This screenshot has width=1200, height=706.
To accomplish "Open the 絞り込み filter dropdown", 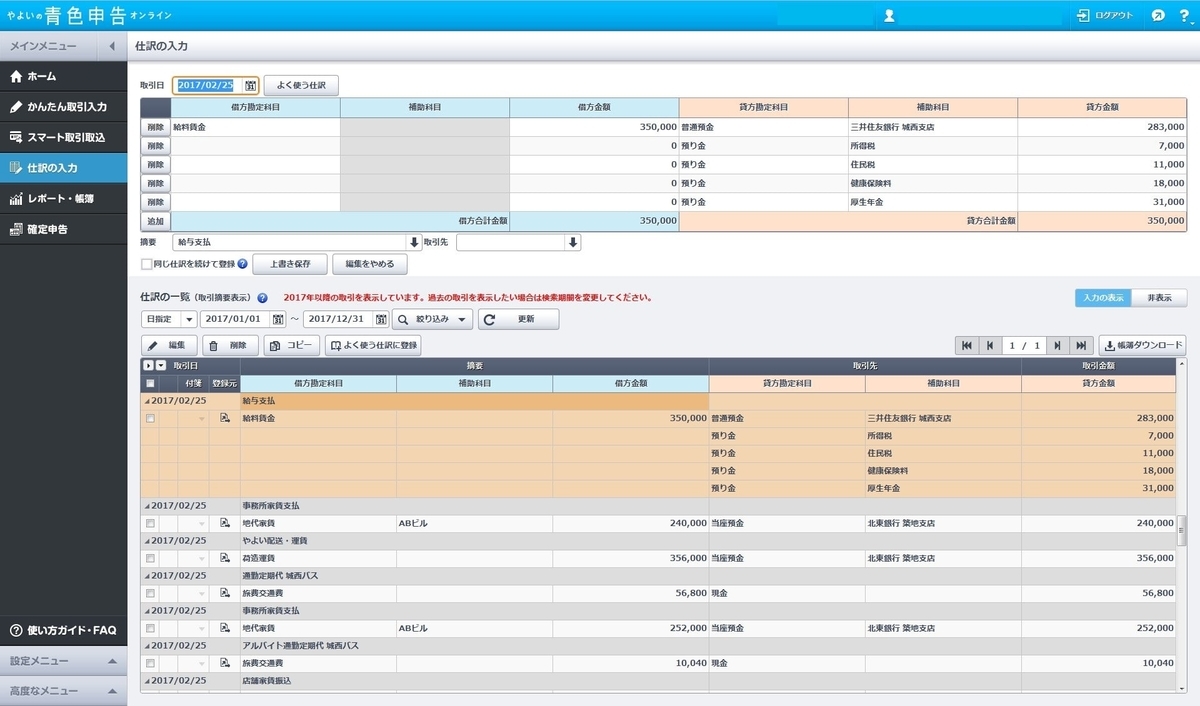I will point(432,319).
